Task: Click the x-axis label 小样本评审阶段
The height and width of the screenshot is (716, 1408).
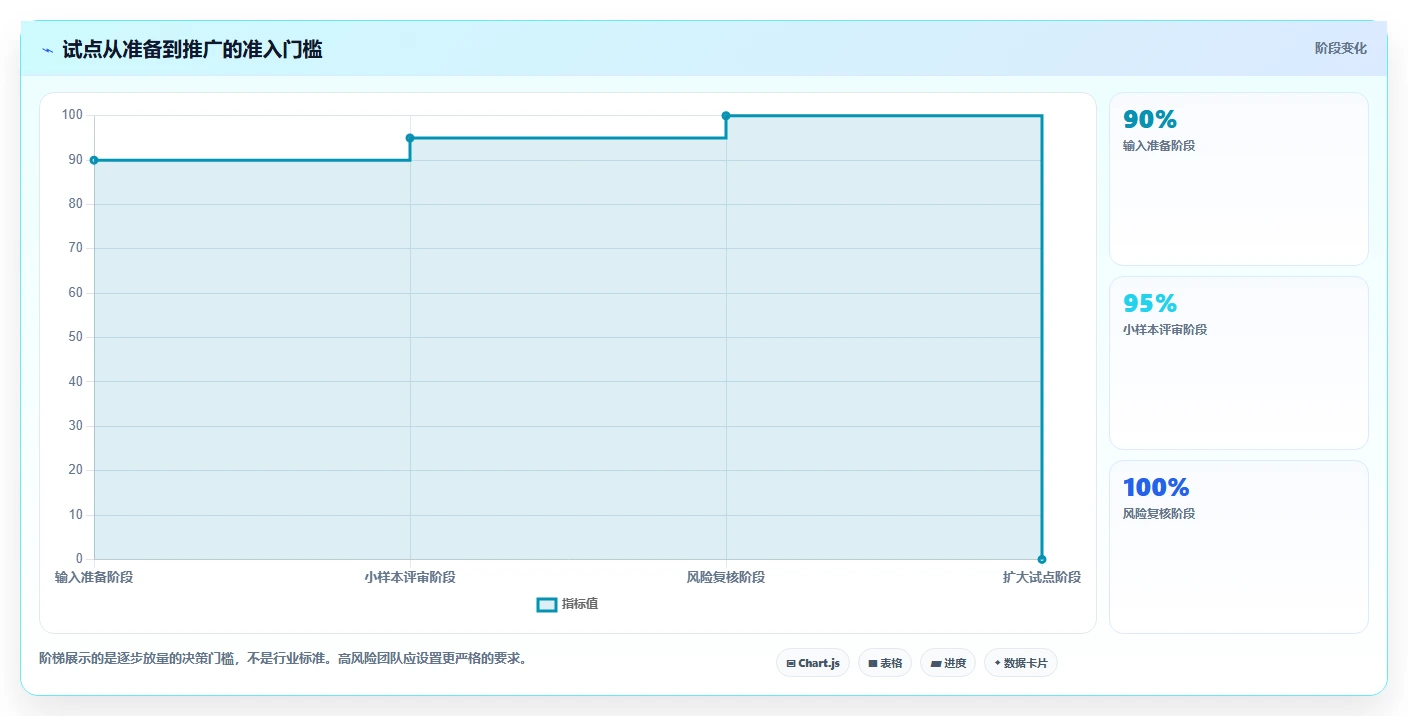Action: [410, 578]
